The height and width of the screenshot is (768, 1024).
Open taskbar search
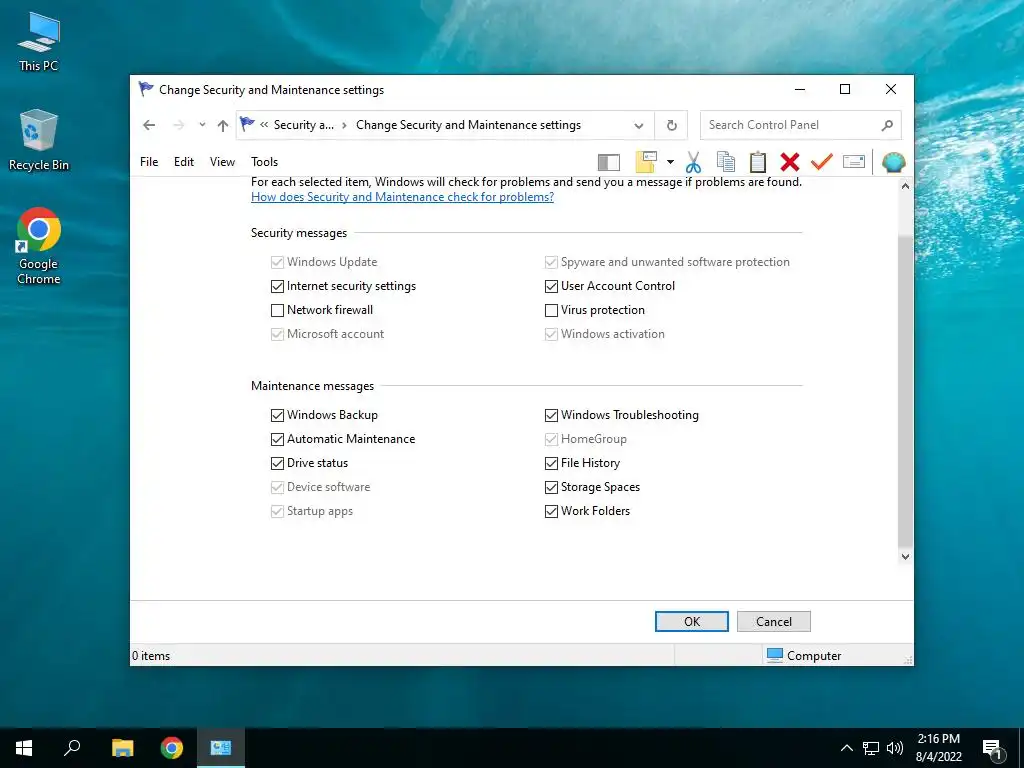coord(72,748)
